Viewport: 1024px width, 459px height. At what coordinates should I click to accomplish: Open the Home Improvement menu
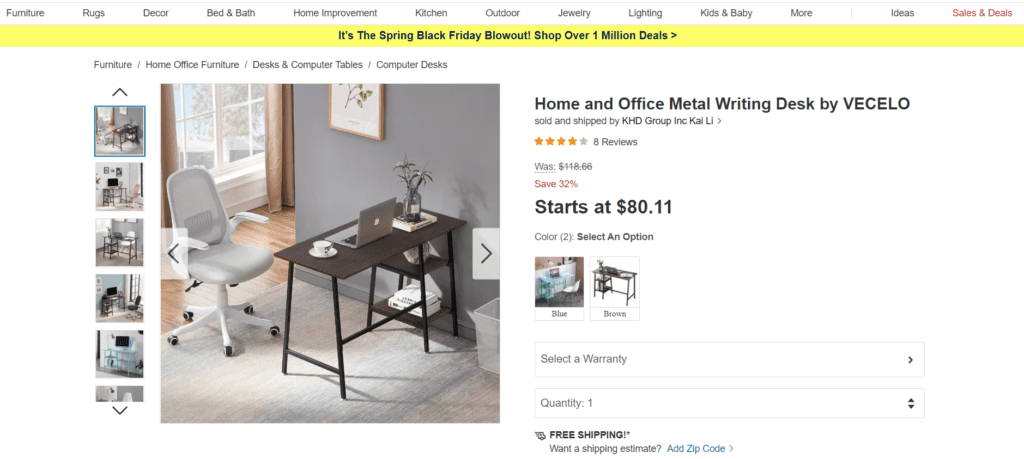pyautogui.click(x=335, y=13)
